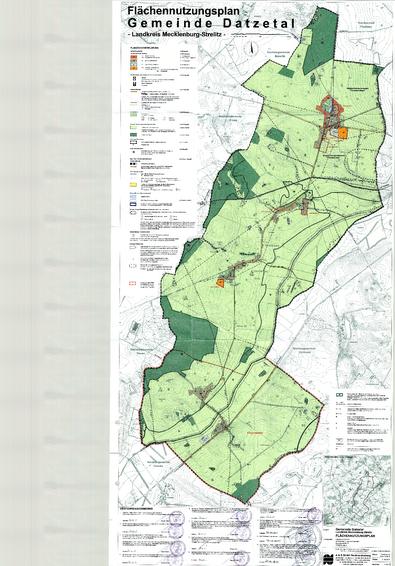This screenshot has width=395, height=566.
Task: Click the 'Landkreis Mecklenburg-Strelitz' subtitle
Action: tap(177, 35)
